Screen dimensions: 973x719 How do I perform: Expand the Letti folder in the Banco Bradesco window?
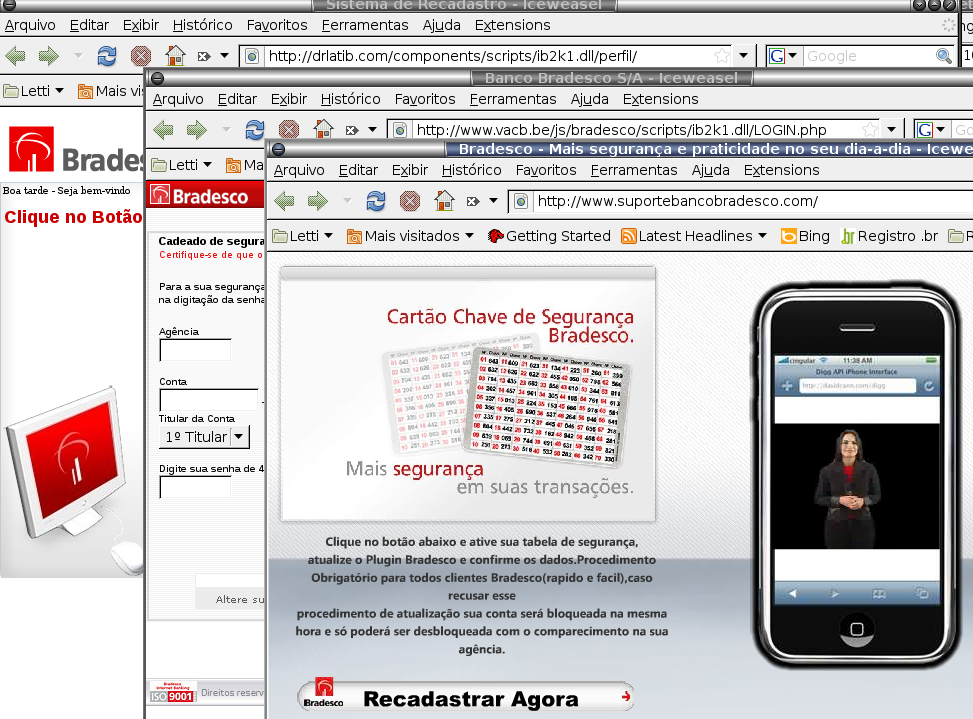click(x=182, y=165)
